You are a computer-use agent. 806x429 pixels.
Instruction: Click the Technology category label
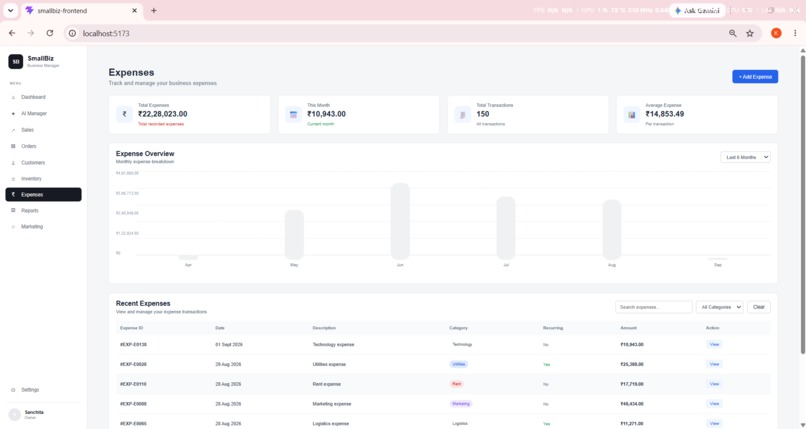point(462,345)
